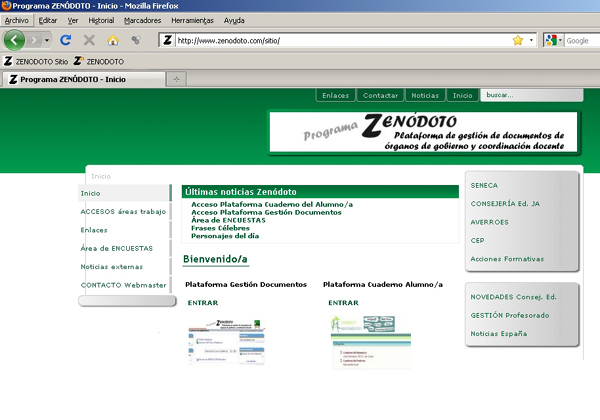Click the Programa Zenódoto banner logo
Screen dimensions: 600x420
[x=424, y=132]
